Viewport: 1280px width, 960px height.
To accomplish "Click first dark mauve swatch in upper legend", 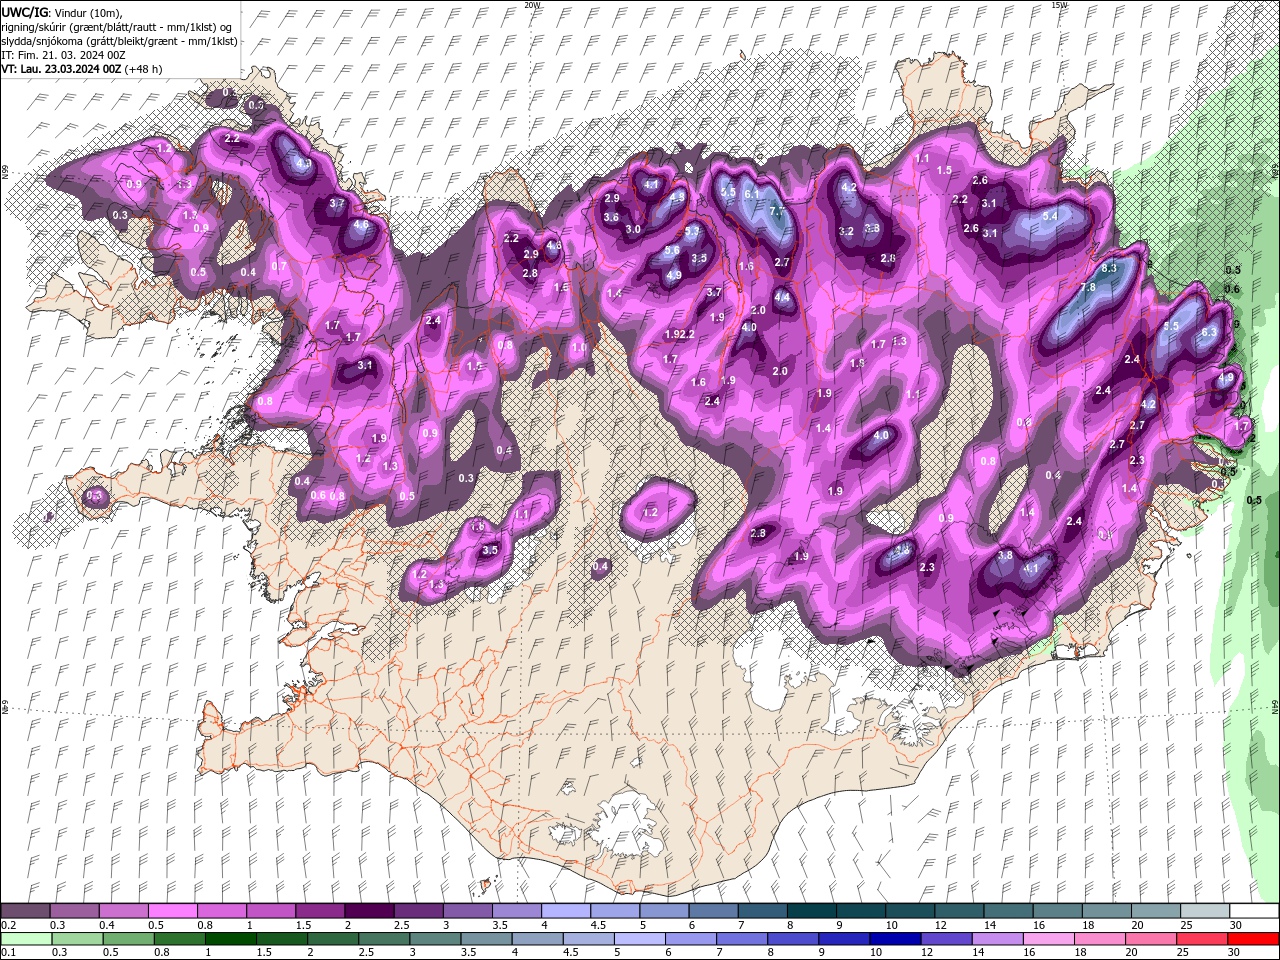I will 25,911.
